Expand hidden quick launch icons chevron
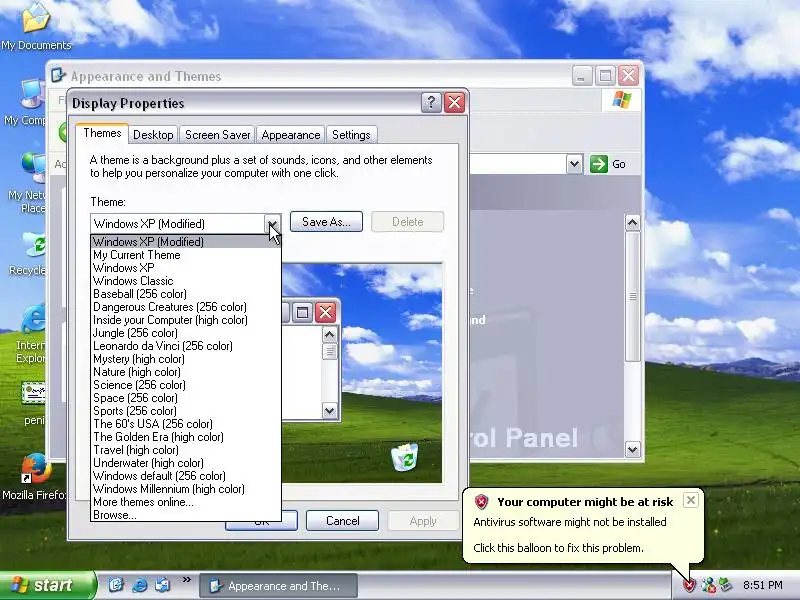 (187, 580)
